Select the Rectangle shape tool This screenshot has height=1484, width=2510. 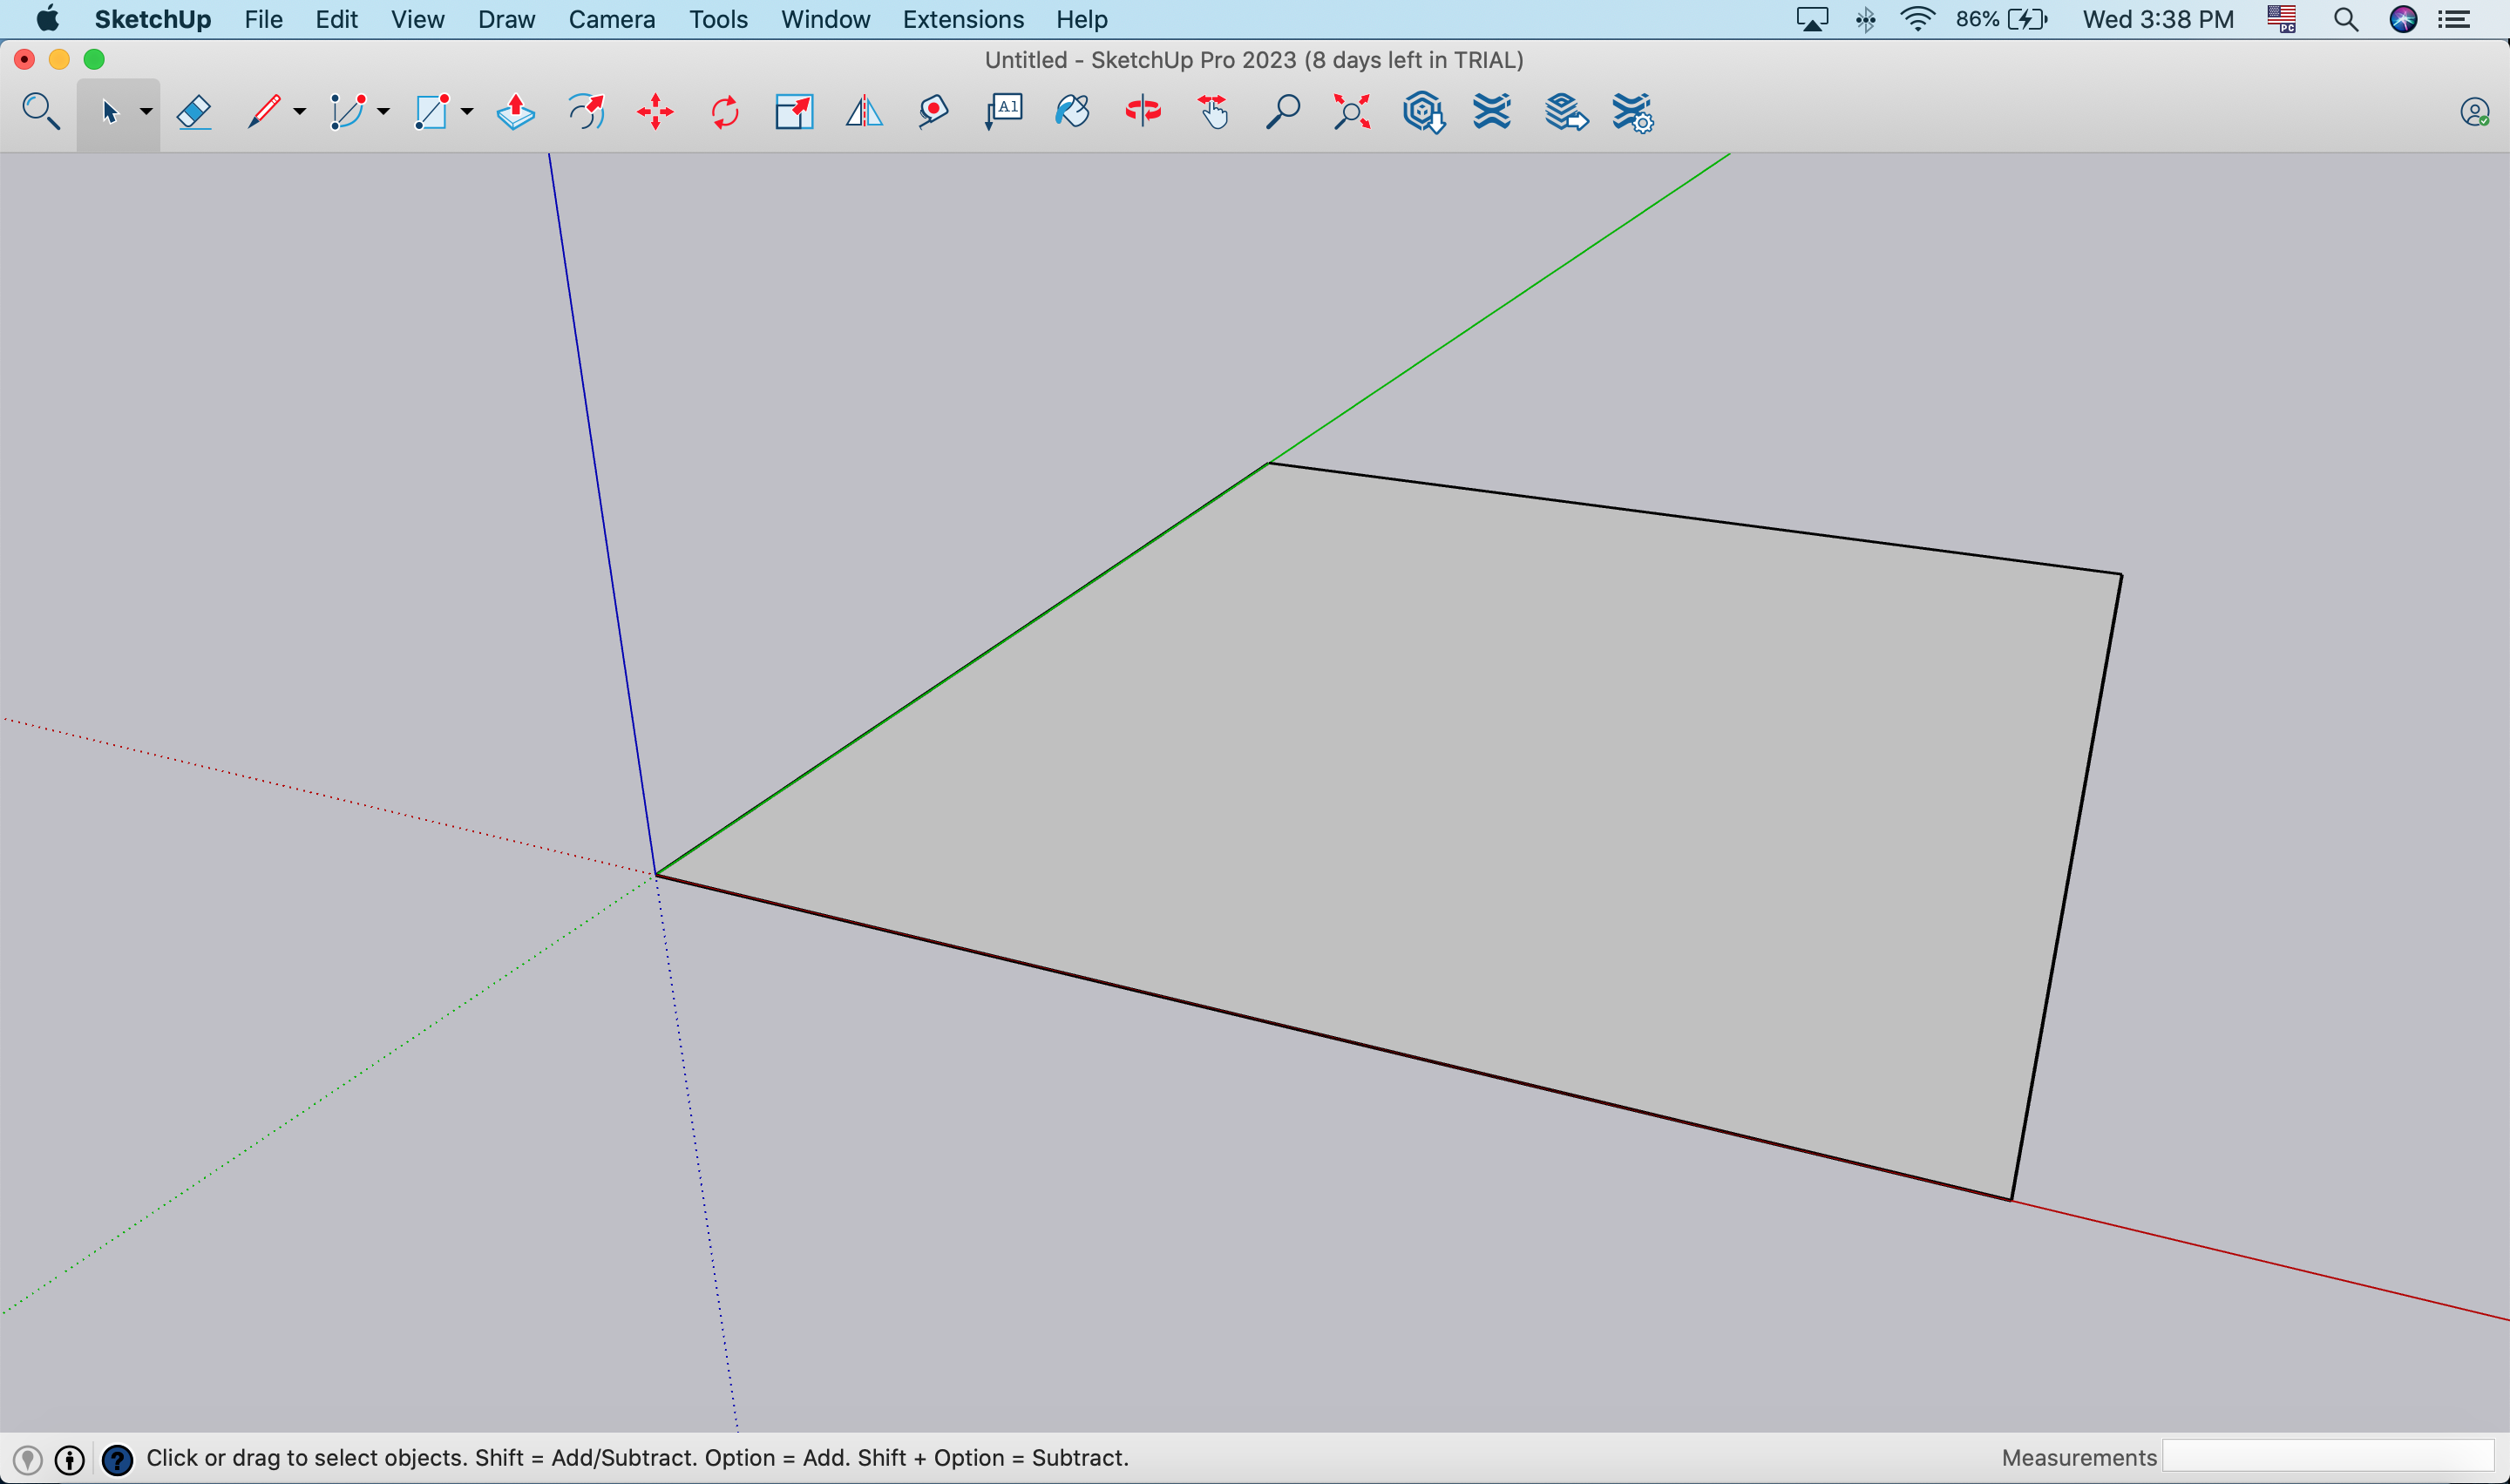(431, 112)
